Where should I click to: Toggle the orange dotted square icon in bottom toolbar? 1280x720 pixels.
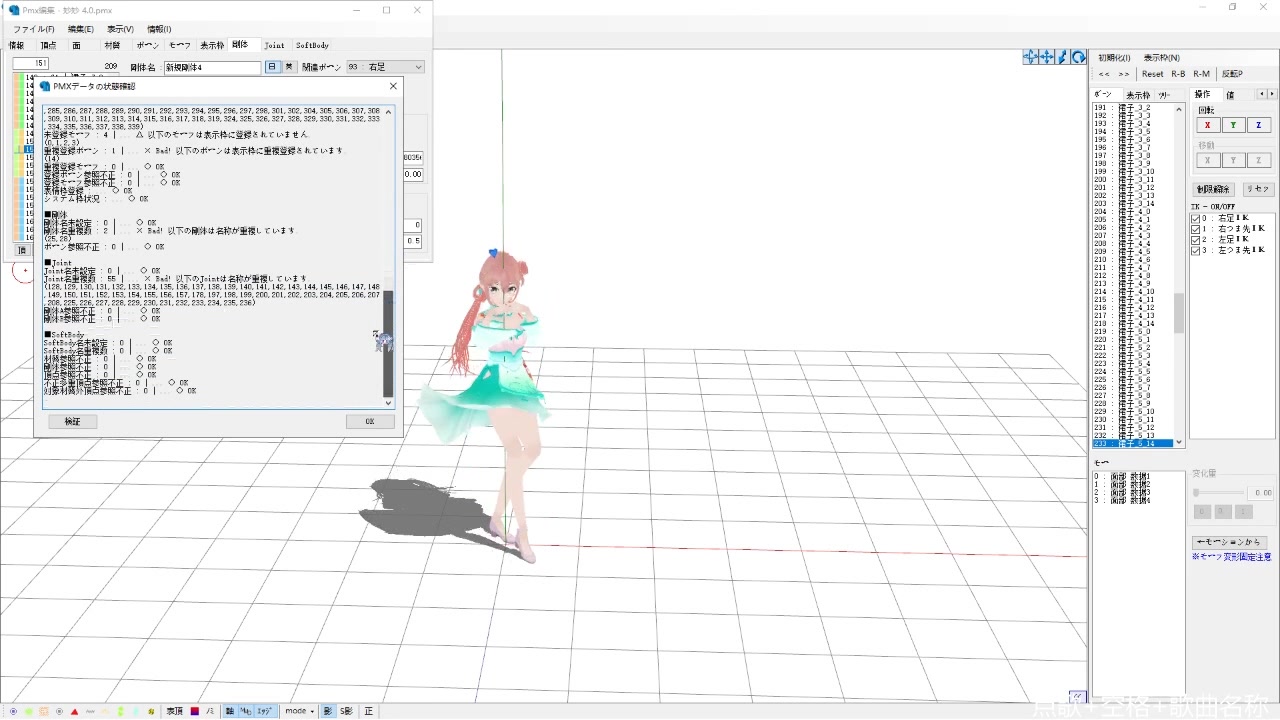[44, 711]
